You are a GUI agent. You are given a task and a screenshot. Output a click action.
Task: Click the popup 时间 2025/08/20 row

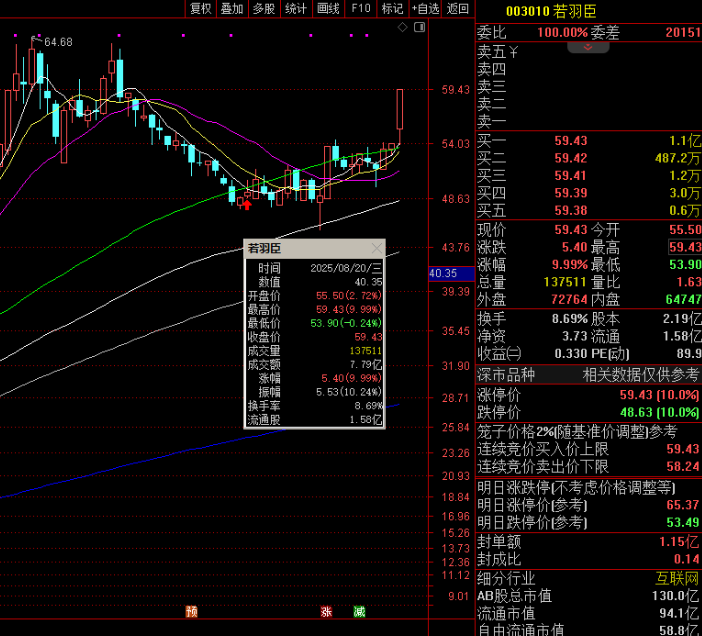coord(315,268)
